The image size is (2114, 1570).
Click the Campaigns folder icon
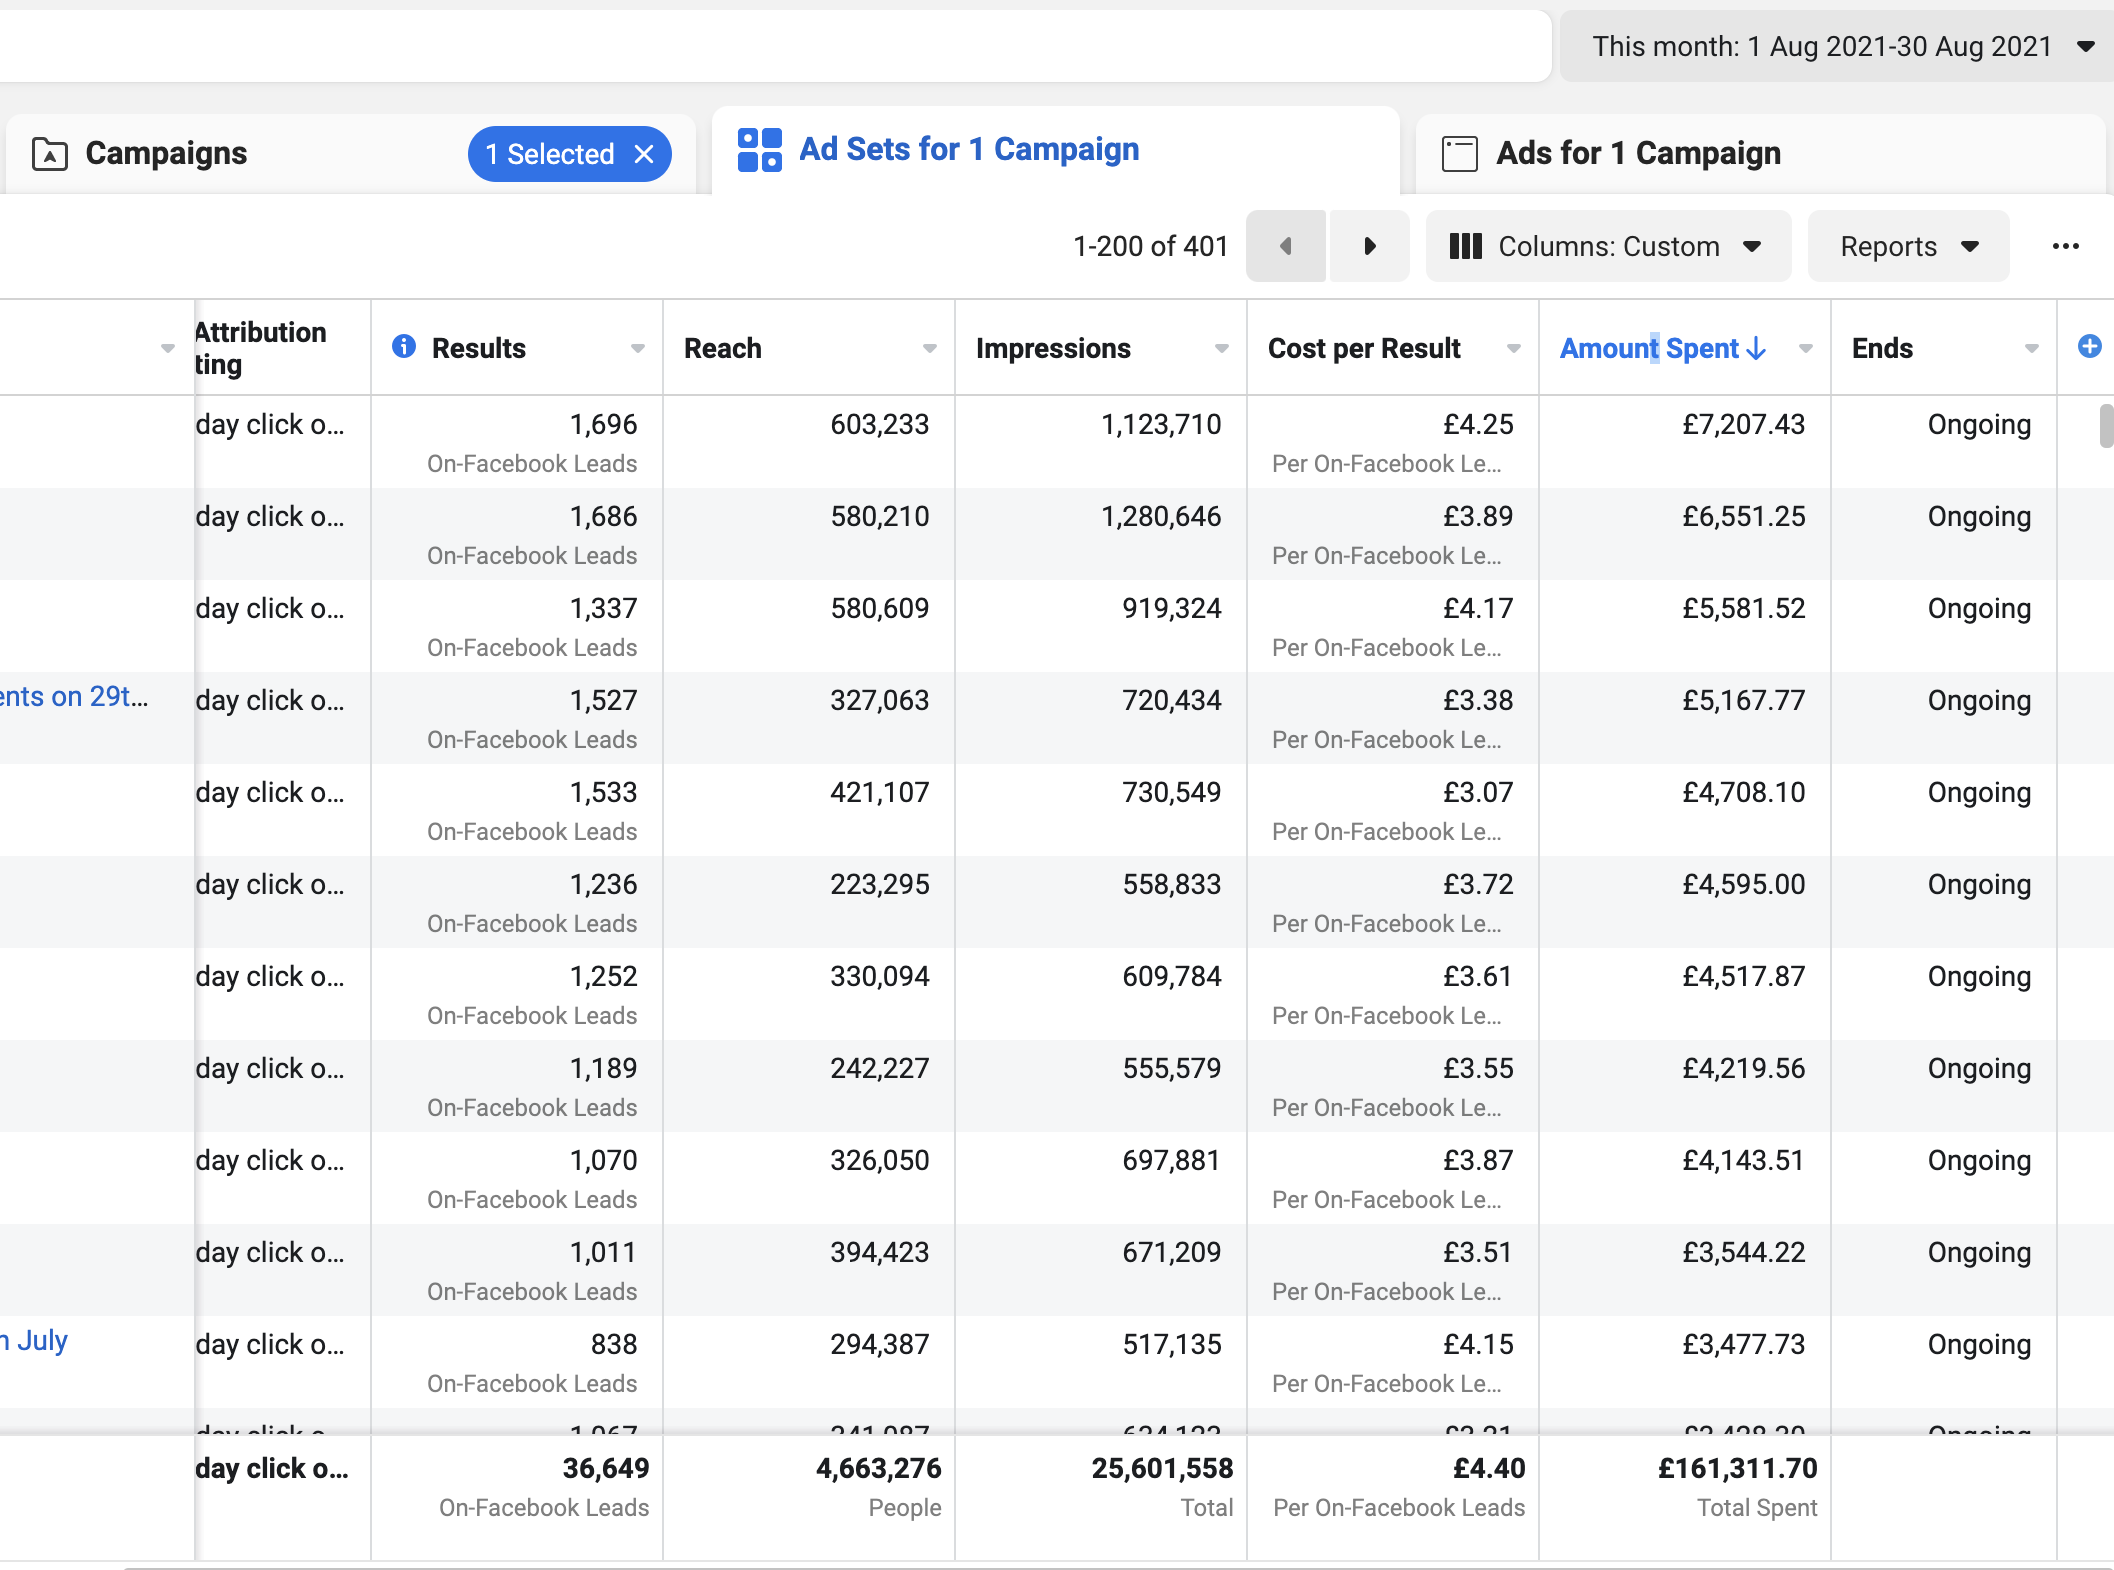click(x=50, y=154)
